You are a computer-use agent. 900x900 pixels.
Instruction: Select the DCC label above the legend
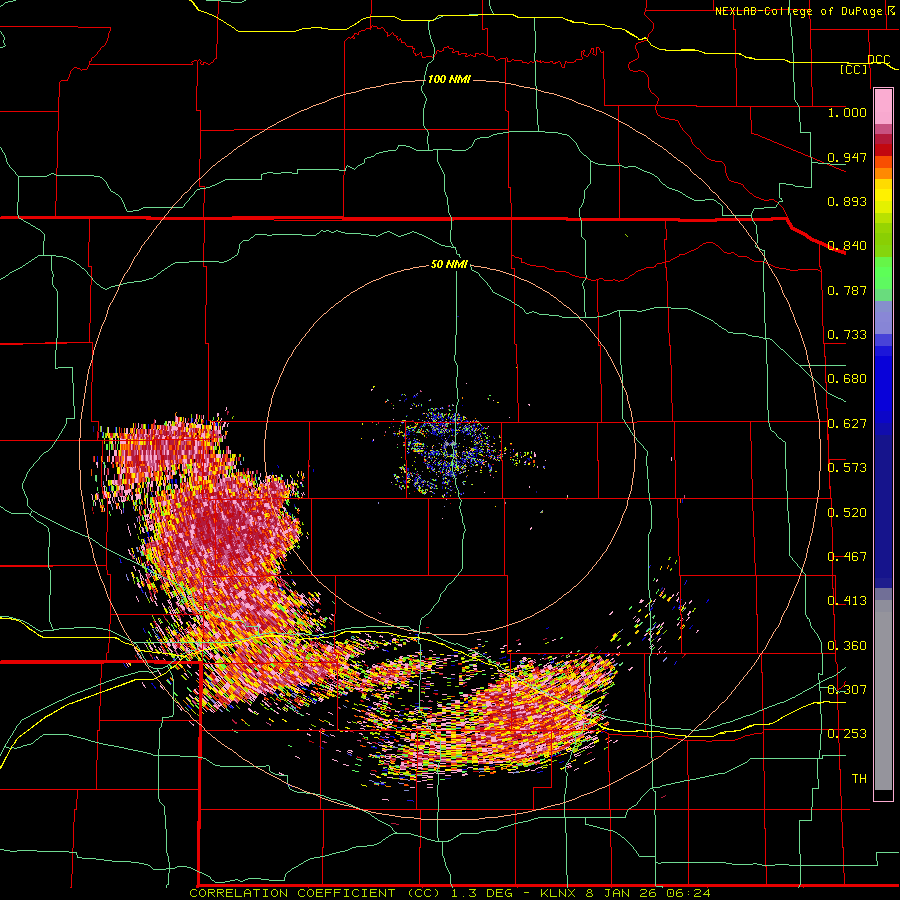(878, 60)
